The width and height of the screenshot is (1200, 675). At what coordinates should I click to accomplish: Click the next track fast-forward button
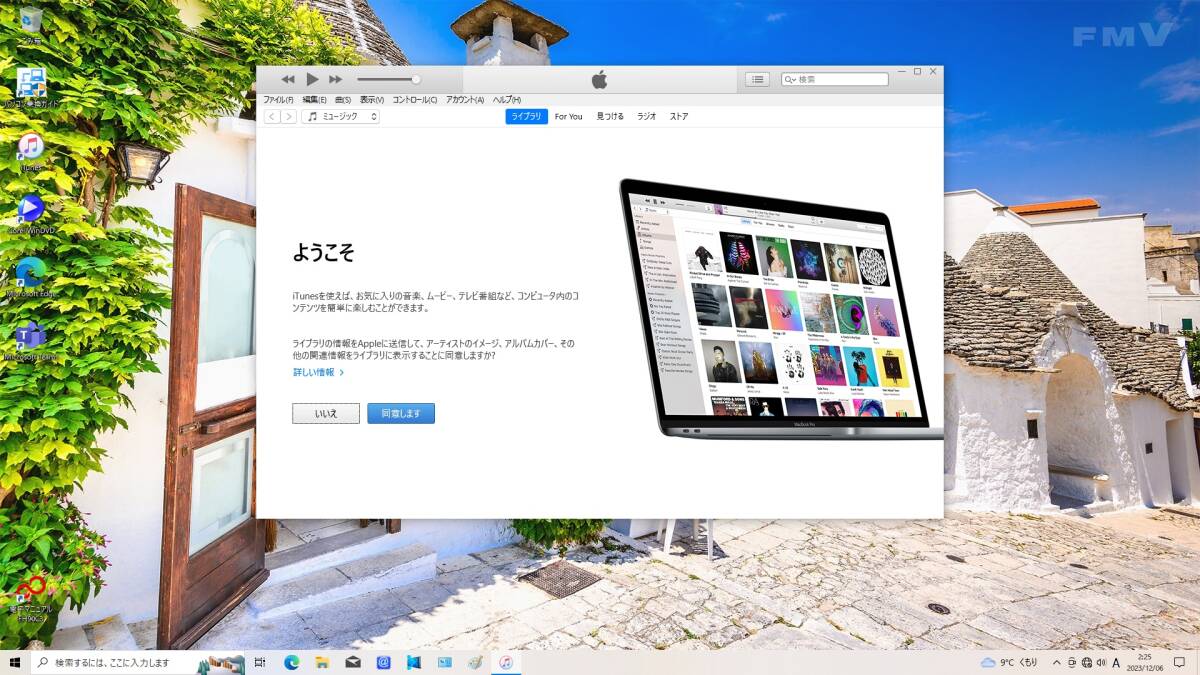pos(335,79)
